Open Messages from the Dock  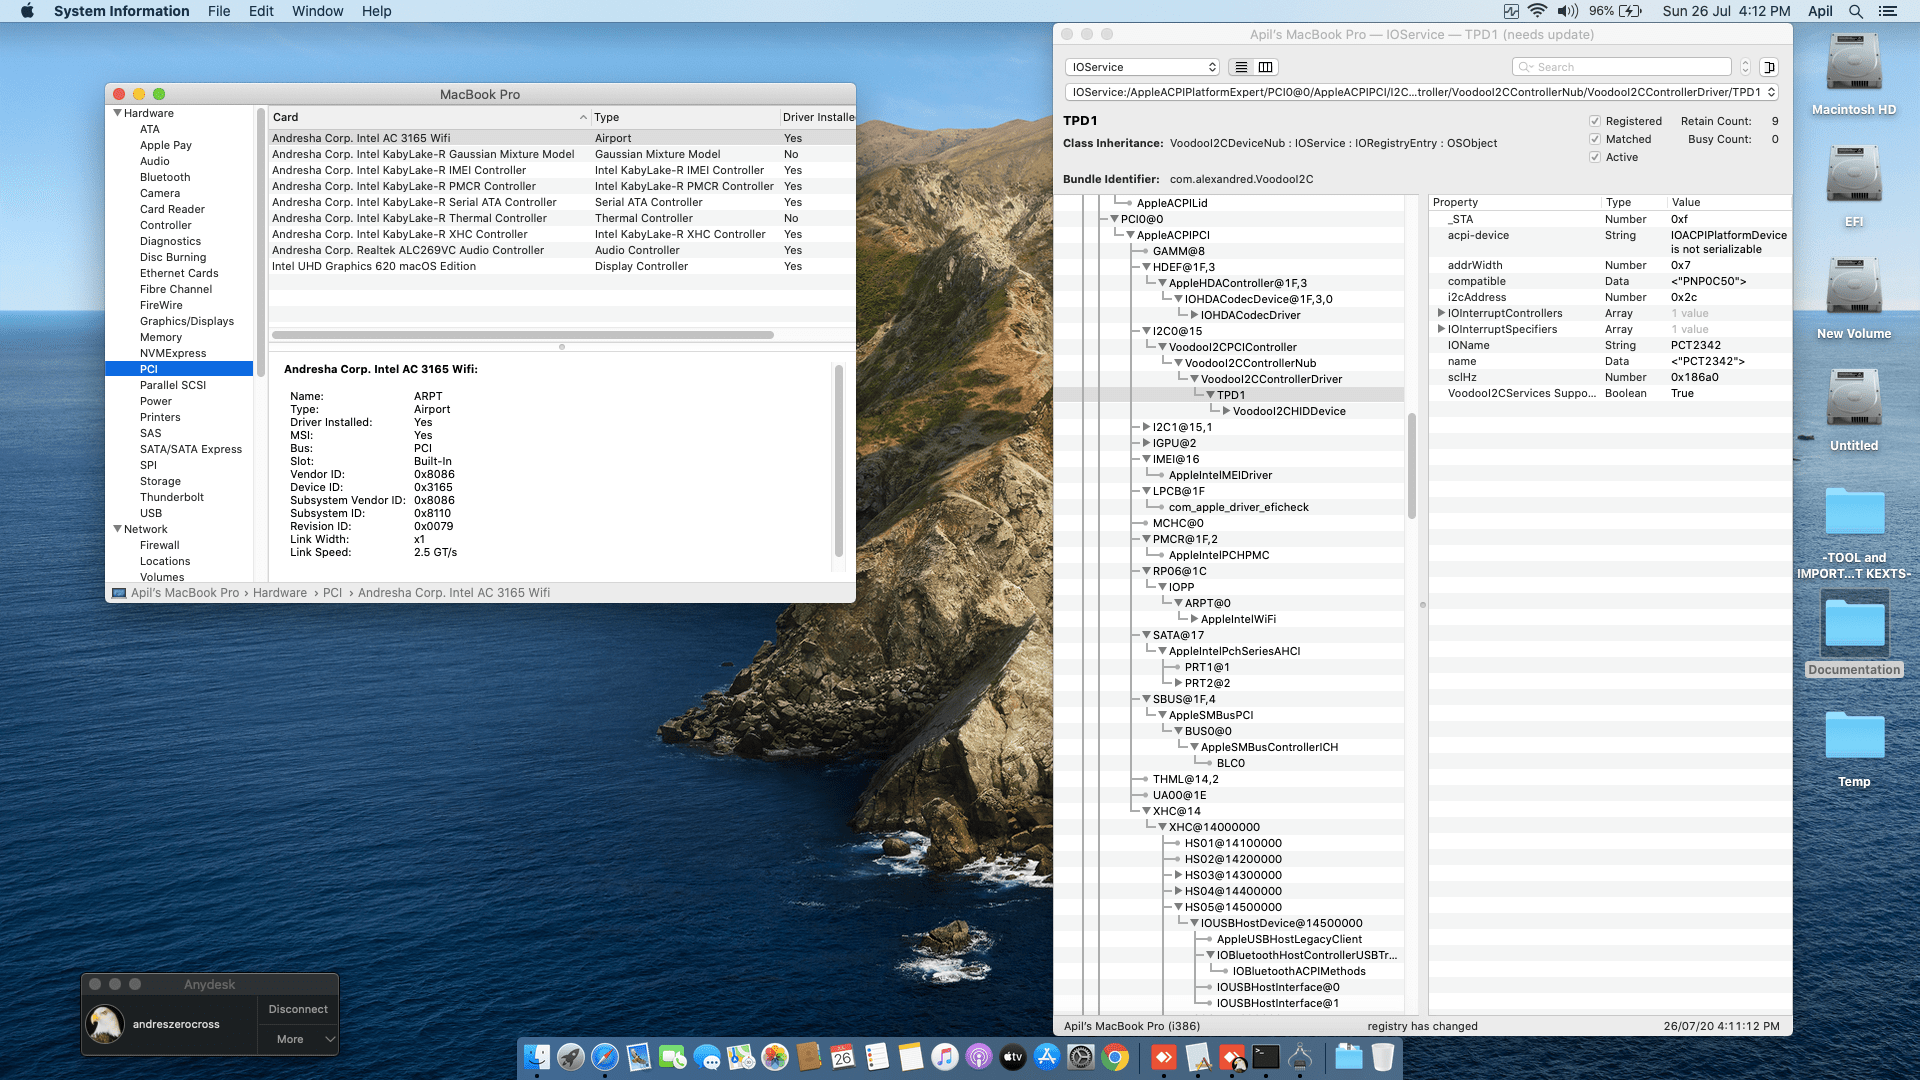pos(707,1057)
